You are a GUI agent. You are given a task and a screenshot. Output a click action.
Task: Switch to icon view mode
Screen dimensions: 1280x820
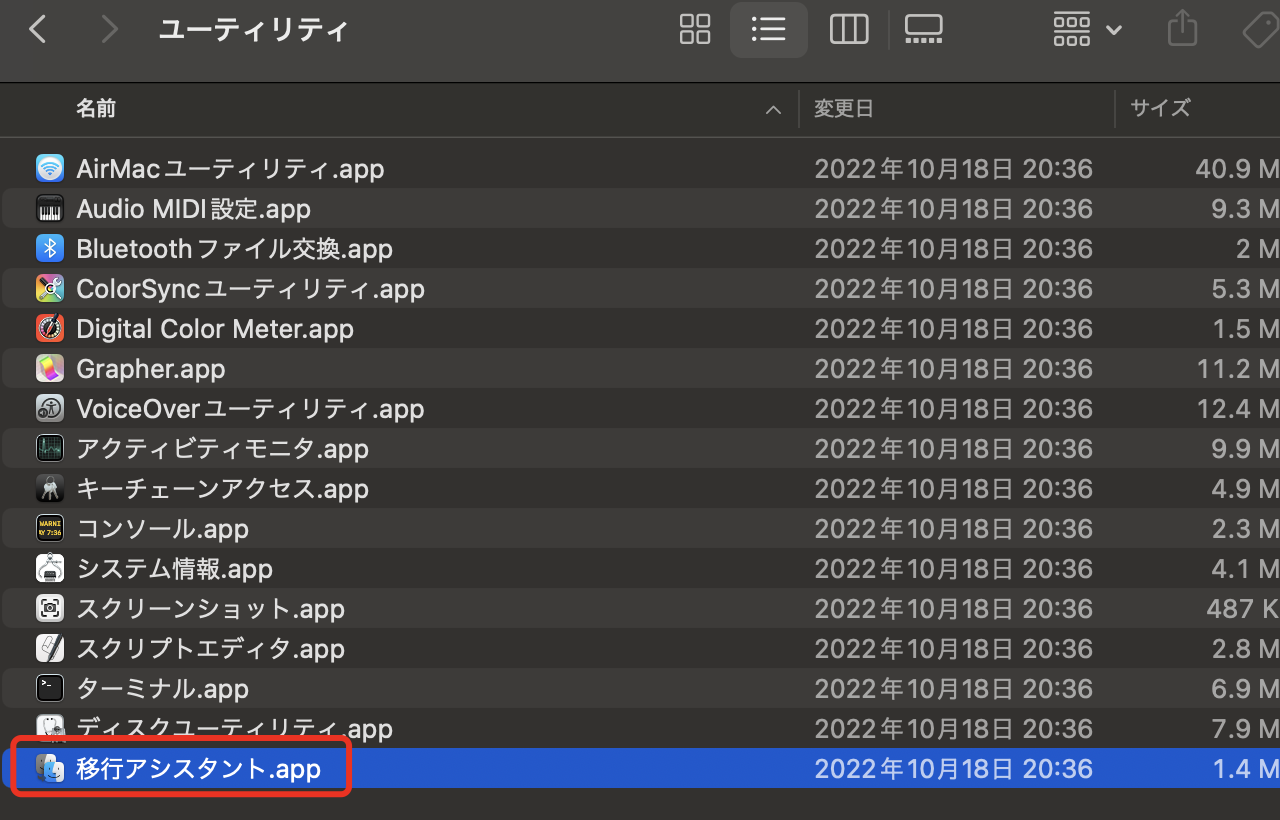click(x=694, y=29)
